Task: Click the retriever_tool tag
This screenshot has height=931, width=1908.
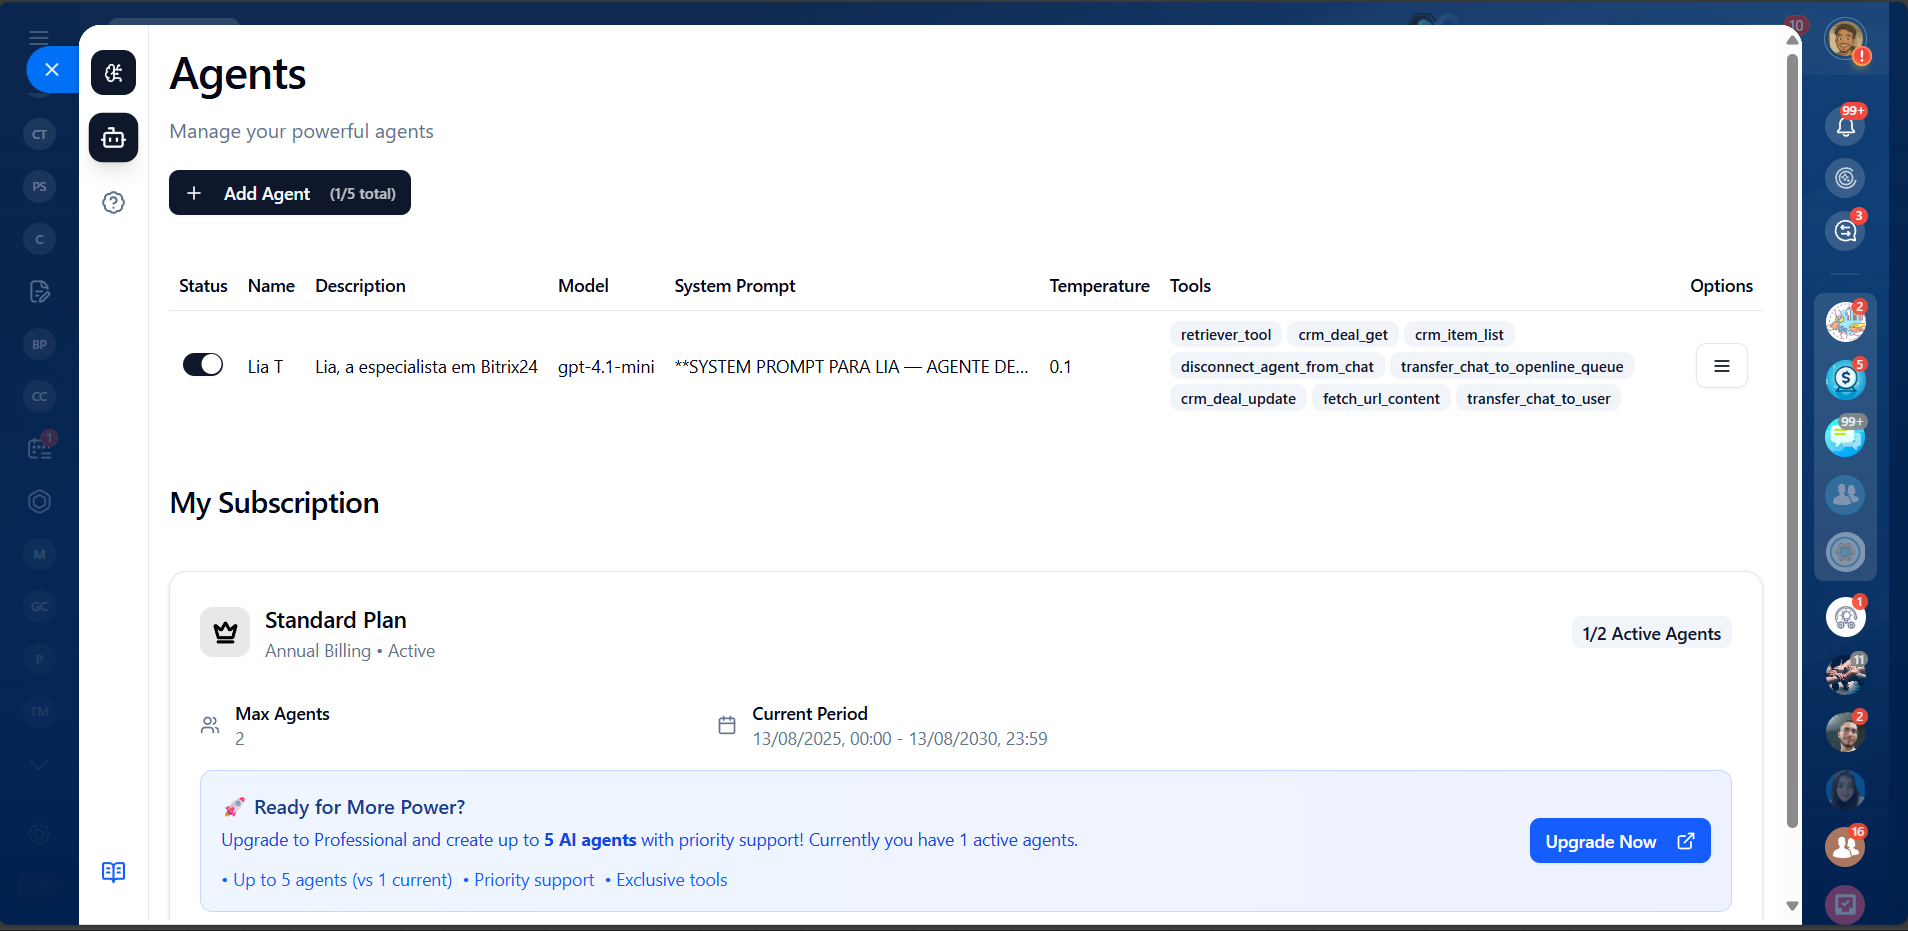Action: 1225,335
